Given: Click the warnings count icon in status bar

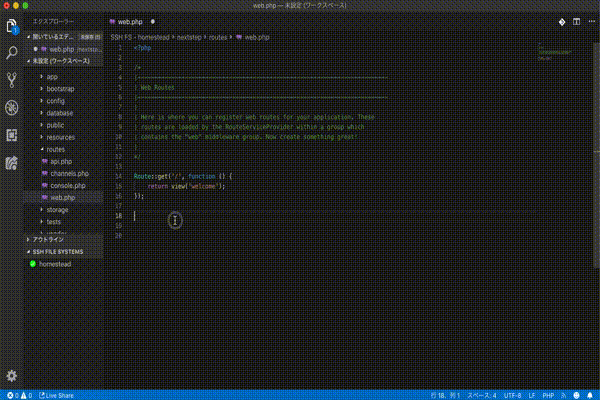Looking at the screenshot, I should click(x=24, y=395).
